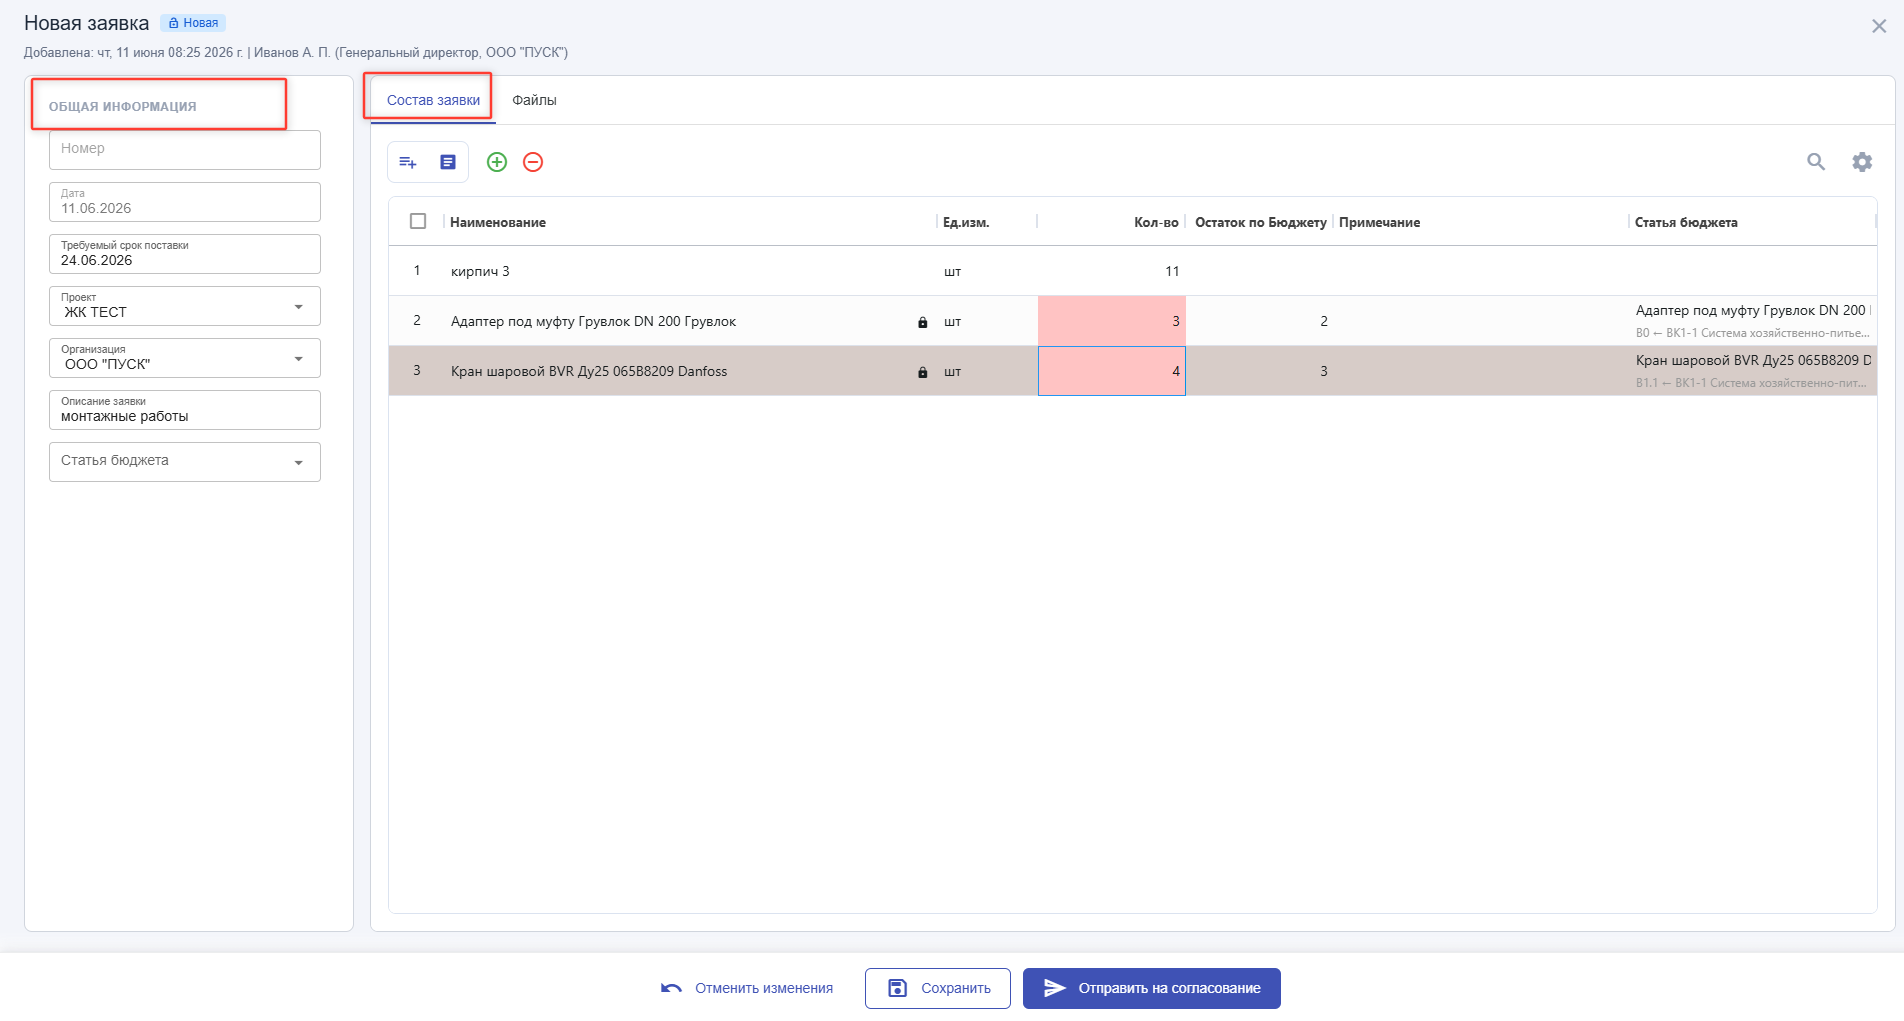Click lock icon in Адаптер row
1904x1021 pixels.
pyautogui.click(x=923, y=322)
